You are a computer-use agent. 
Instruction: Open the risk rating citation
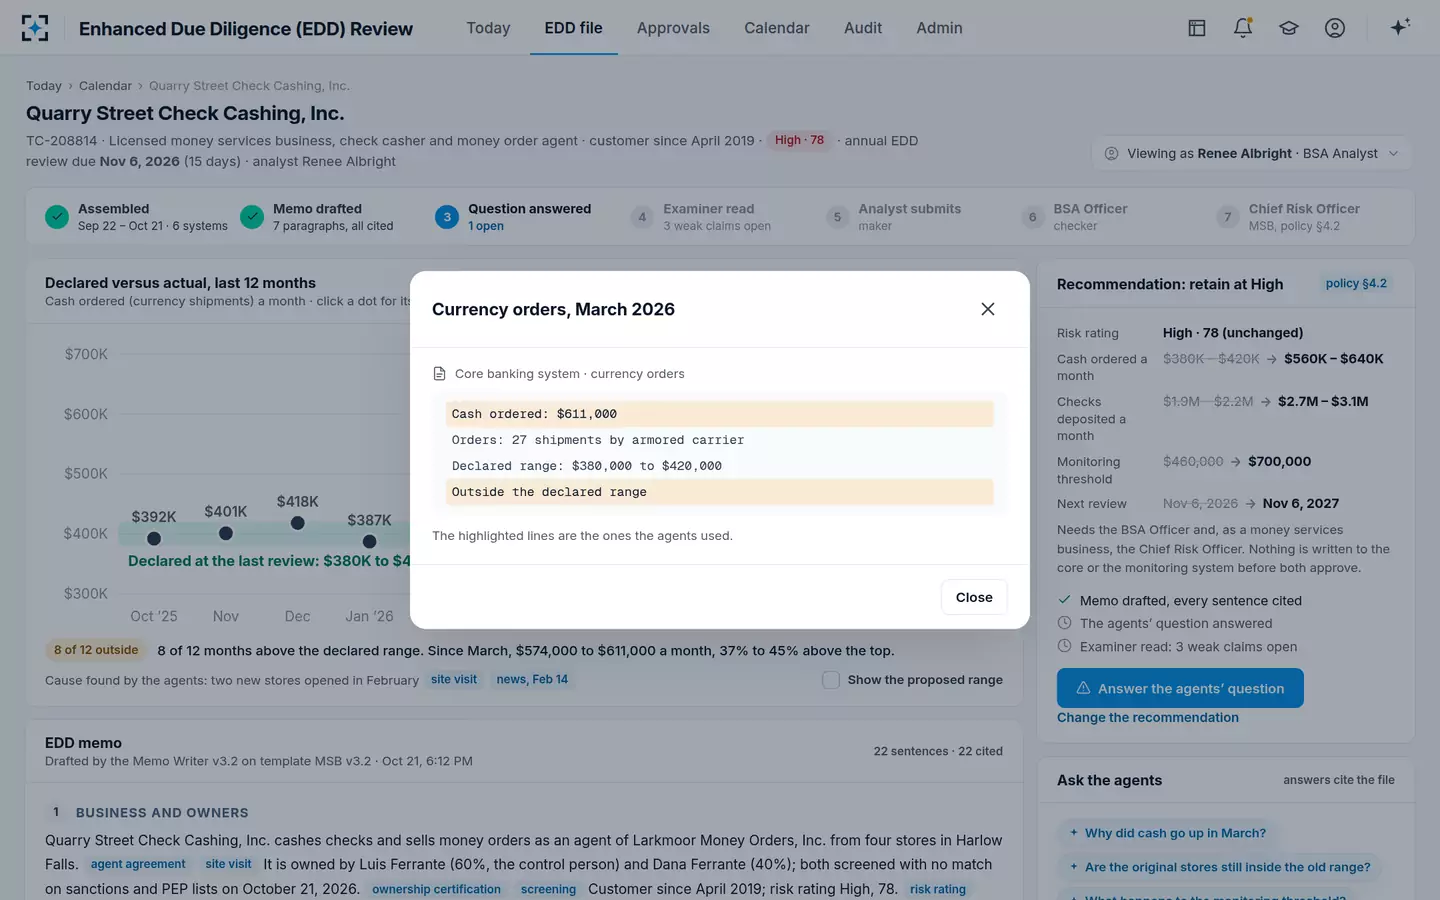pos(938,889)
